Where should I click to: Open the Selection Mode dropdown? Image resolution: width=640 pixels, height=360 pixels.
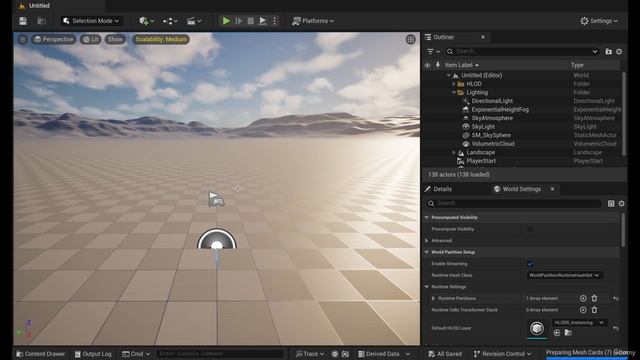91,21
